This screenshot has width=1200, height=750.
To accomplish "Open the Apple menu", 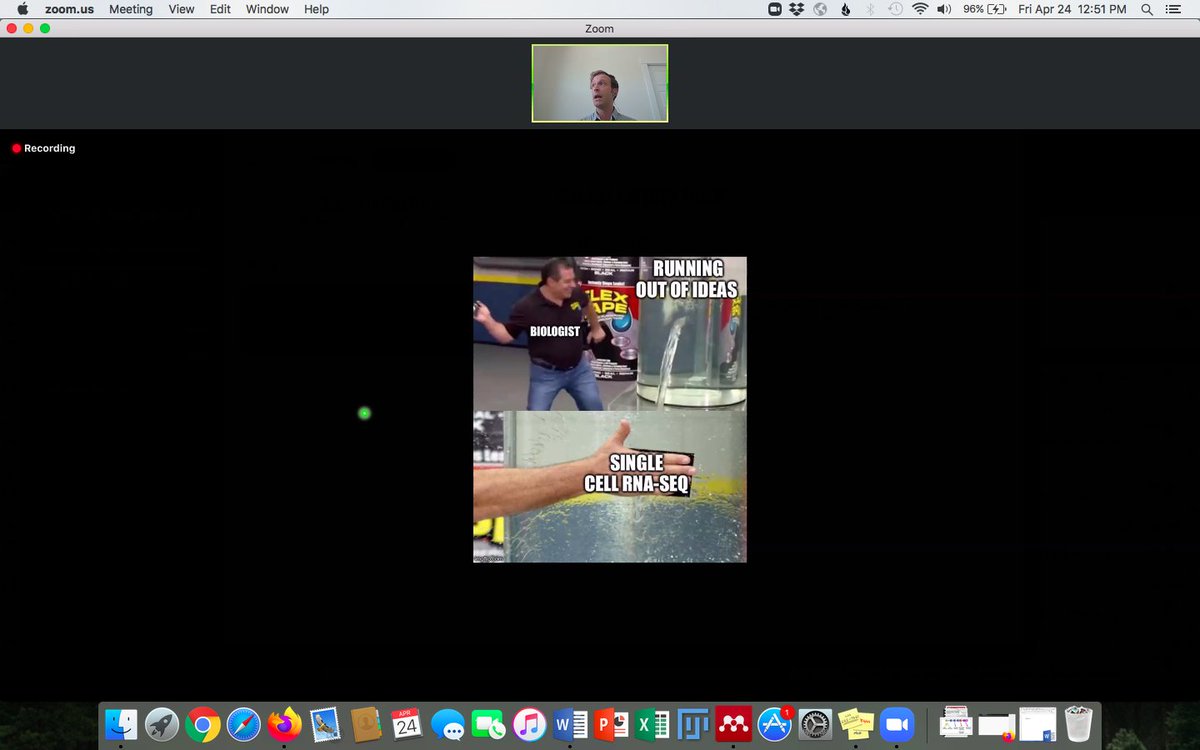I will pos(22,9).
